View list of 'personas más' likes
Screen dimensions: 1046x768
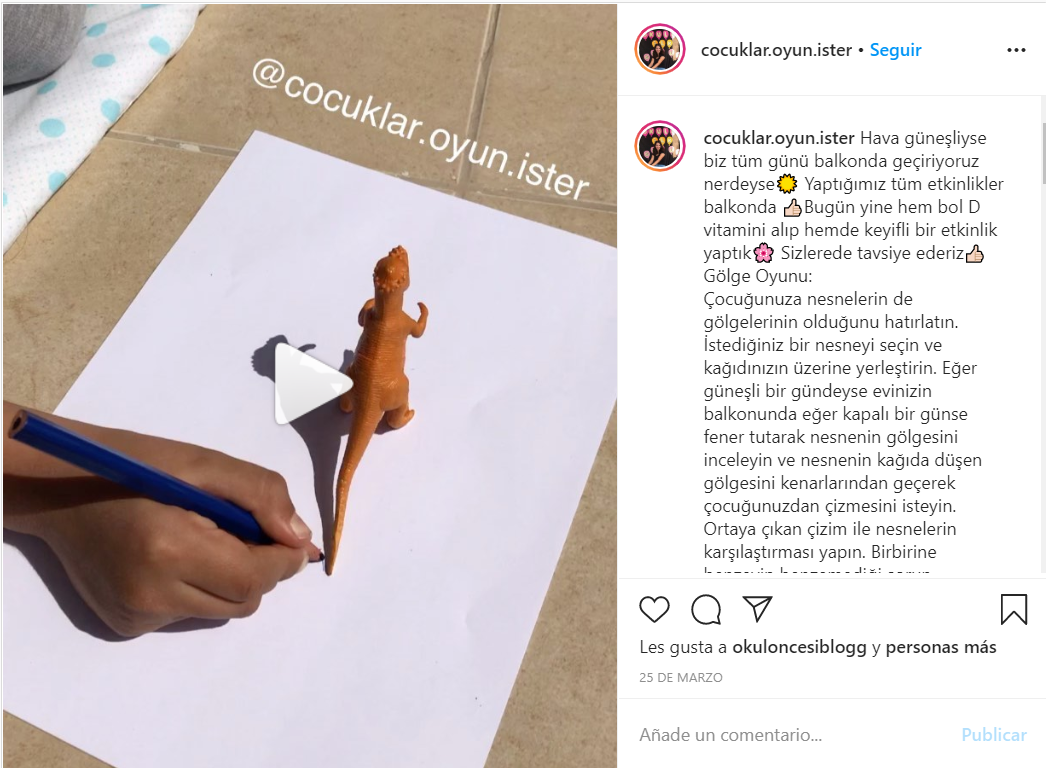click(x=941, y=647)
